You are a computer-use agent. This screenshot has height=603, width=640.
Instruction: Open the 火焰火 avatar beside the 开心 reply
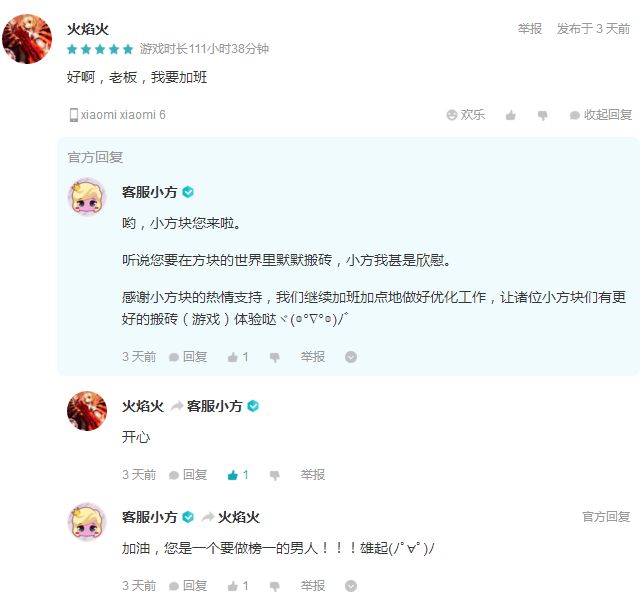tap(87, 411)
